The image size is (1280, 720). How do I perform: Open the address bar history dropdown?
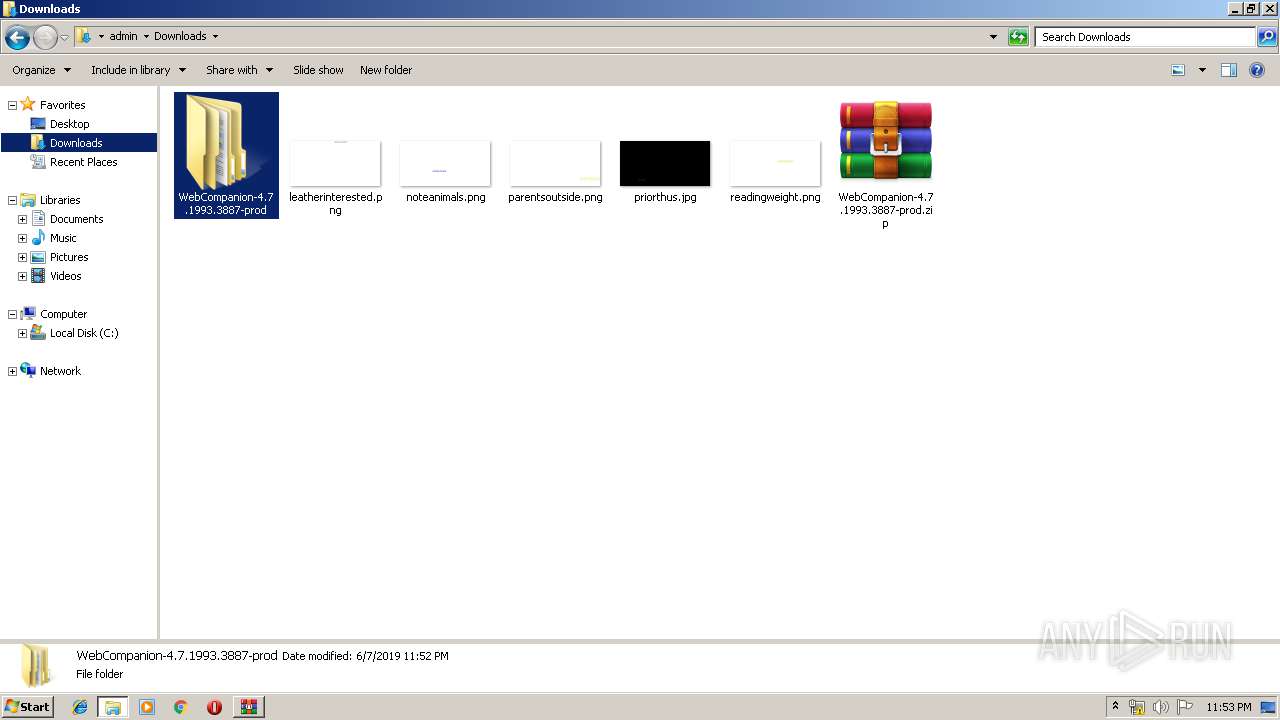coord(993,37)
